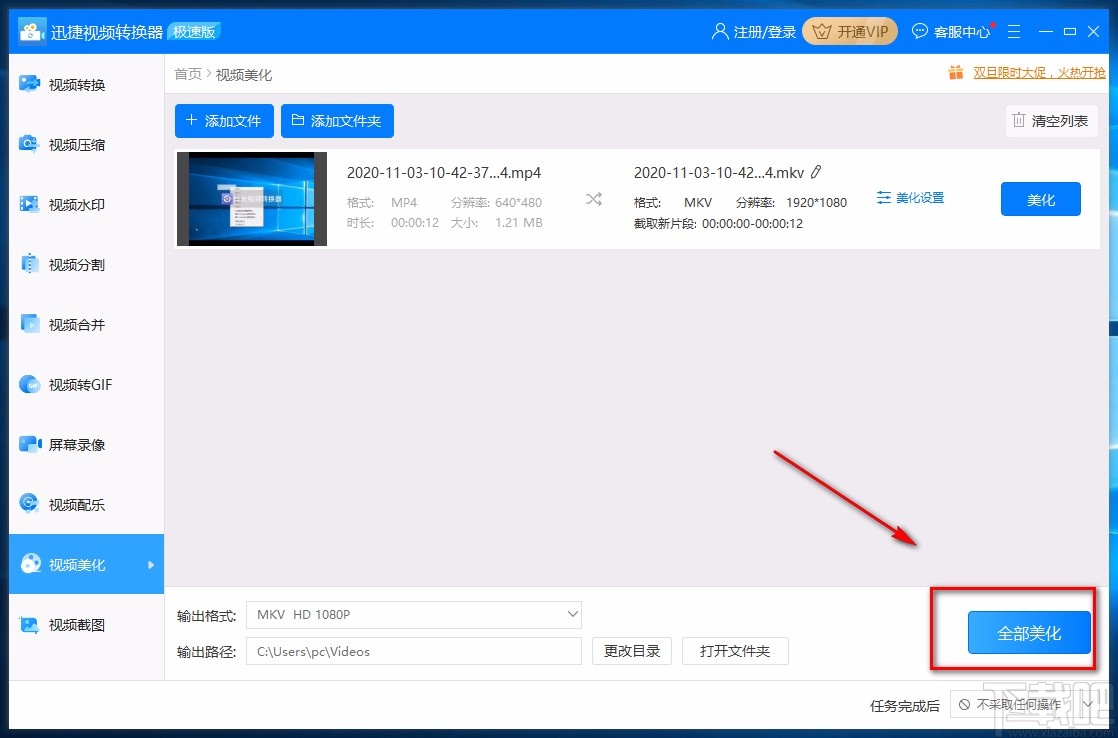This screenshot has height=738, width=1118.
Task: Click 添加文件 to add a file
Action: [223, 120]
